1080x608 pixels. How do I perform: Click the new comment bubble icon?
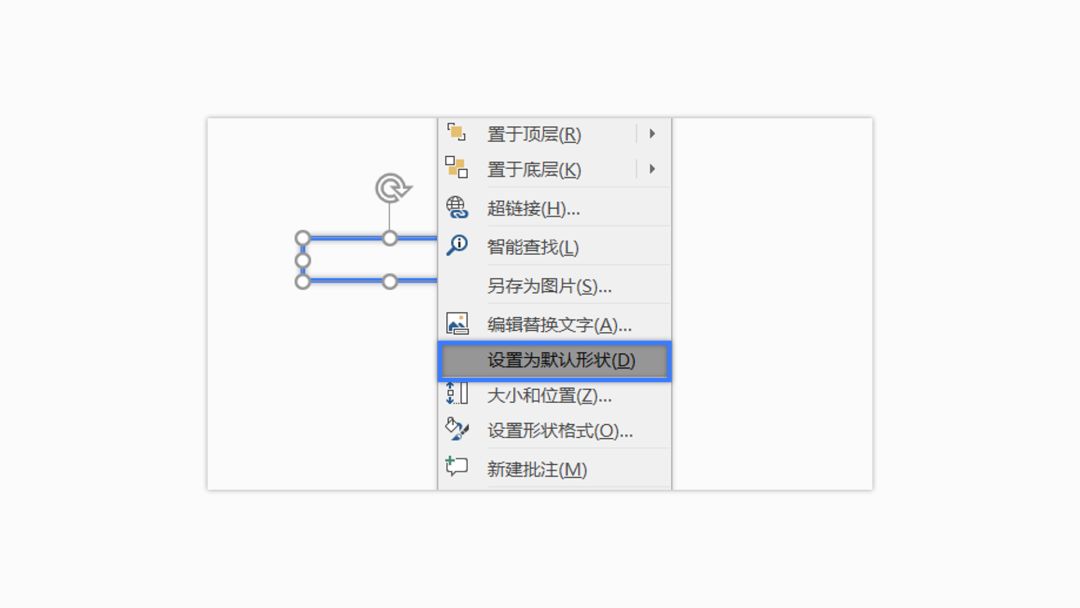[456, 467]
